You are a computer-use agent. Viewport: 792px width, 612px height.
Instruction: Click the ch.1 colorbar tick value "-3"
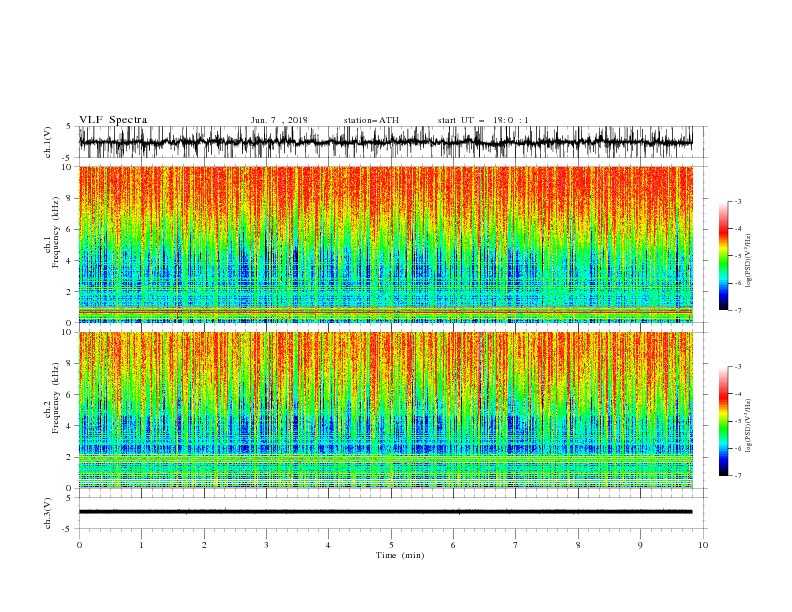737,201
